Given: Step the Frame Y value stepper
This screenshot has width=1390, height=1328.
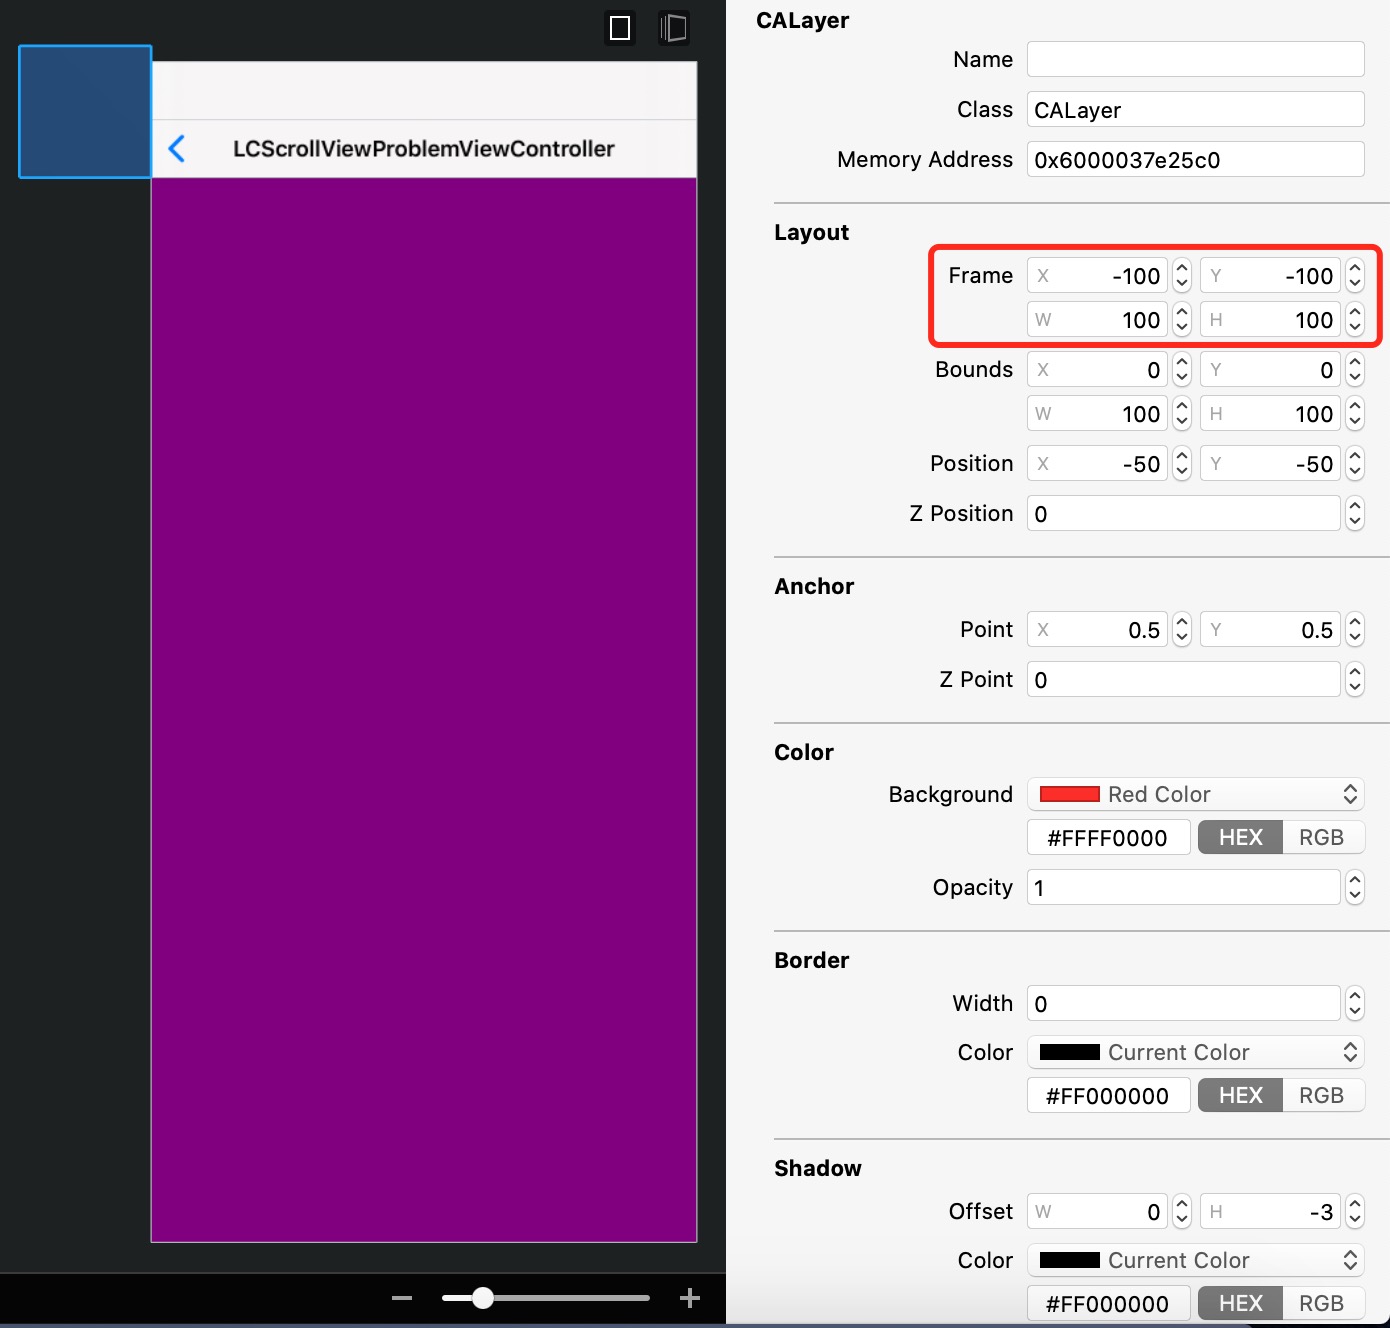Looking at the screenshot, I should pyautogui.click(x=1355, y=275).
